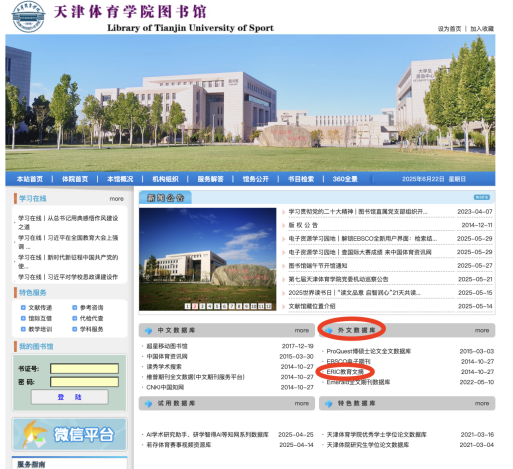Viewport: 513px width, 469px height.
Task: Open 本馆概况 in navigation bar
Action: (x=120, y=179)
